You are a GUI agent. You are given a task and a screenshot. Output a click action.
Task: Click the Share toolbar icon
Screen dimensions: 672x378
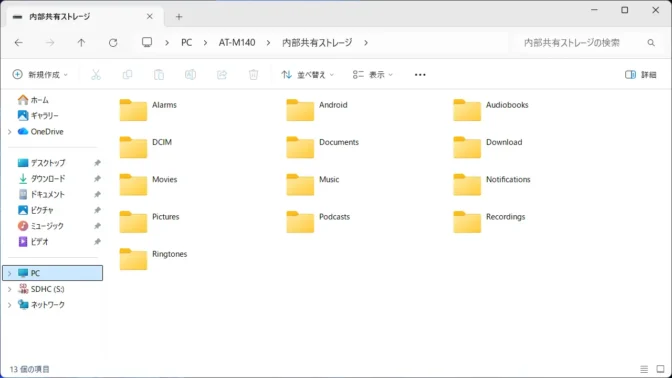222,75
